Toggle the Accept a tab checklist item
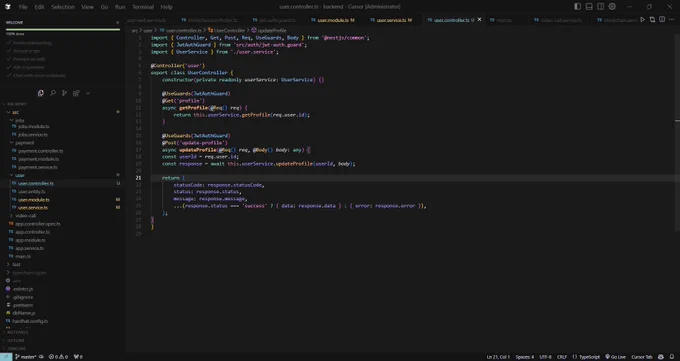 point(27,51)
